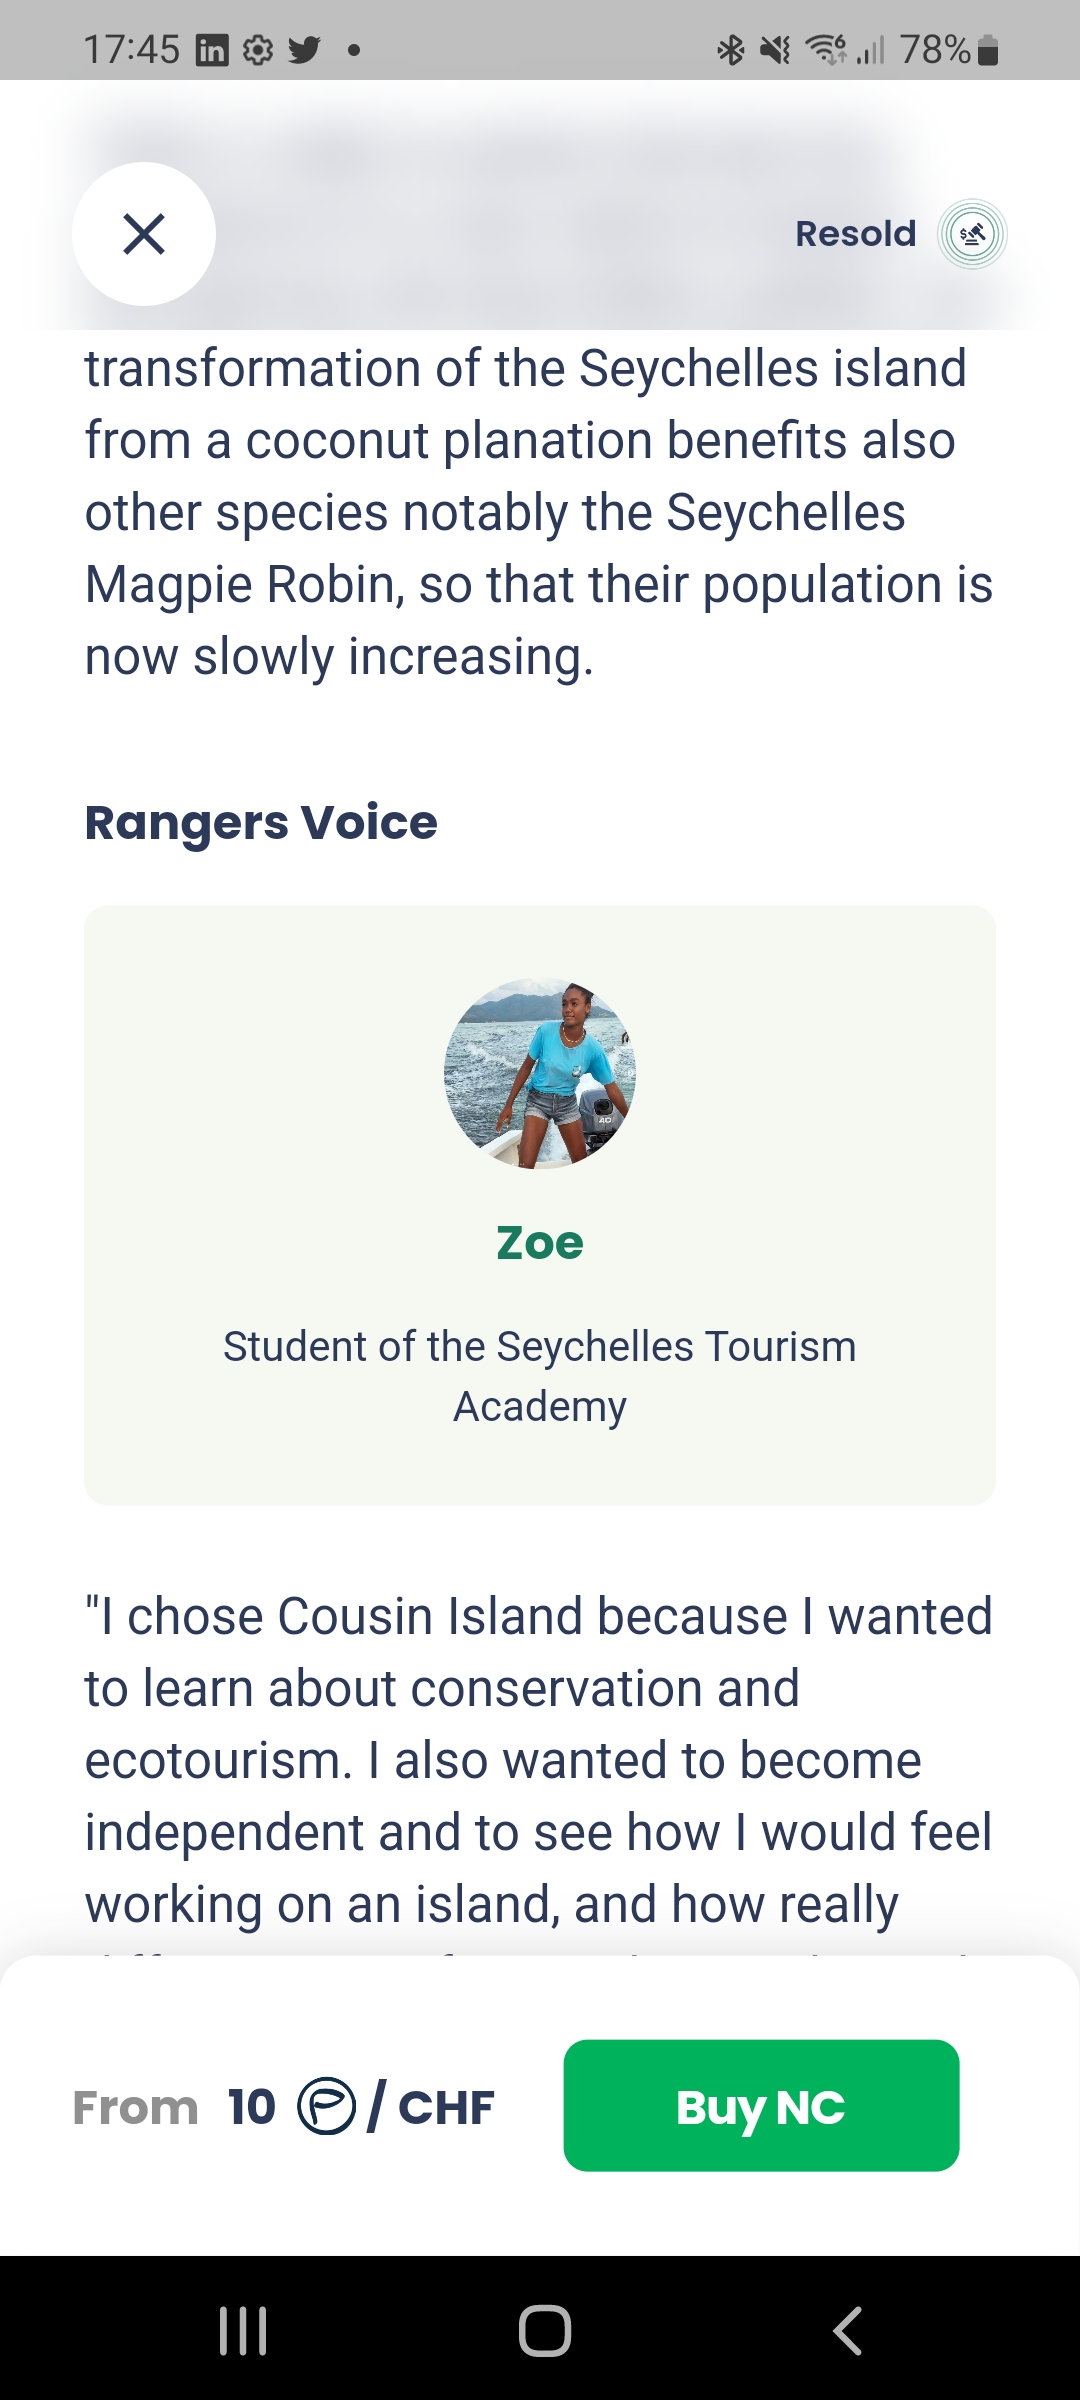The image size is (1080, 2400).
Task: Tap the Resold label
Action: click(x=855, y=234)
